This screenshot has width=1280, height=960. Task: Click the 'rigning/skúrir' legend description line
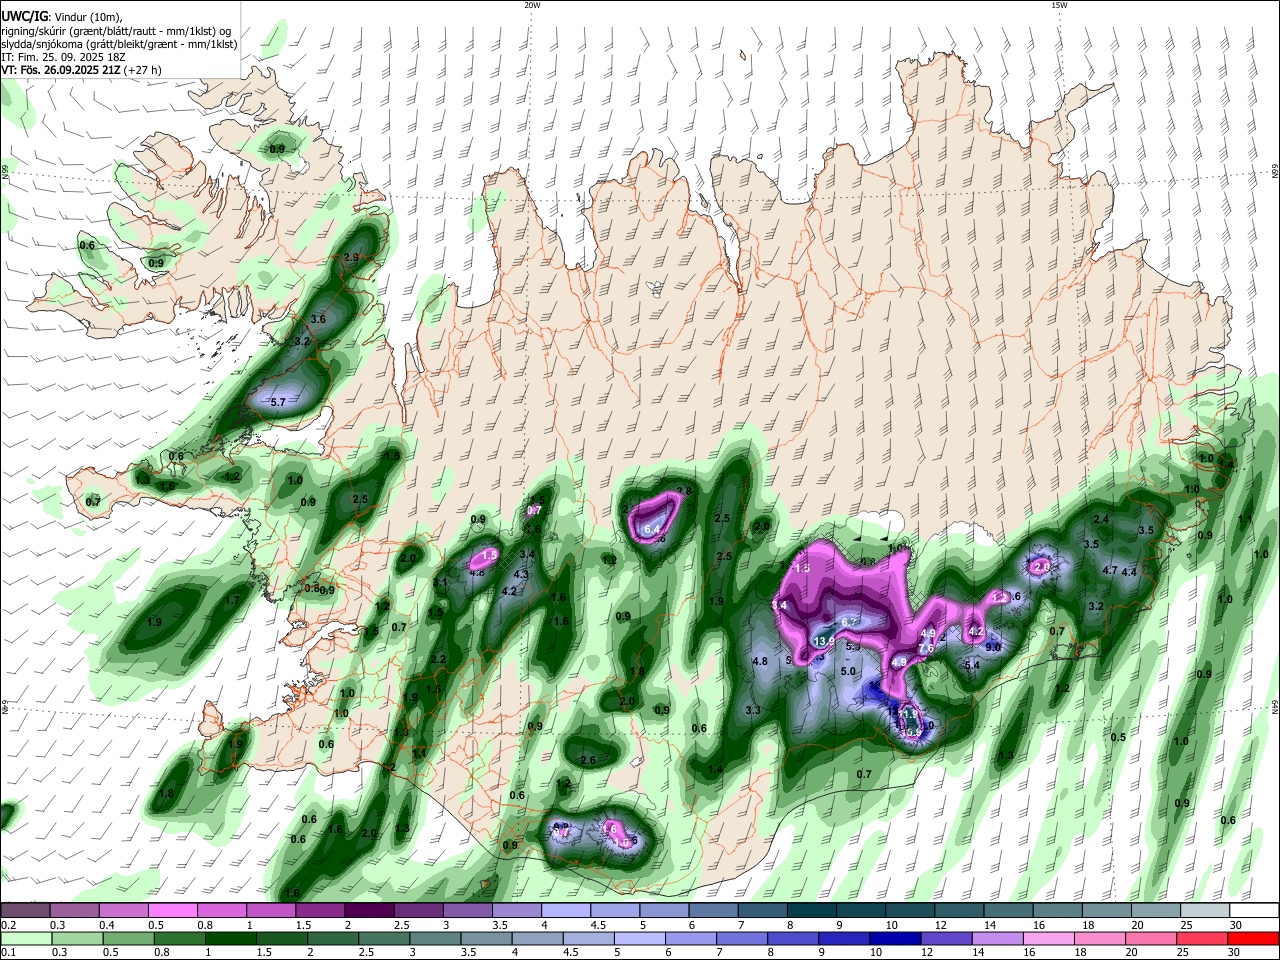pyautogui.click(x=117, y=31)
